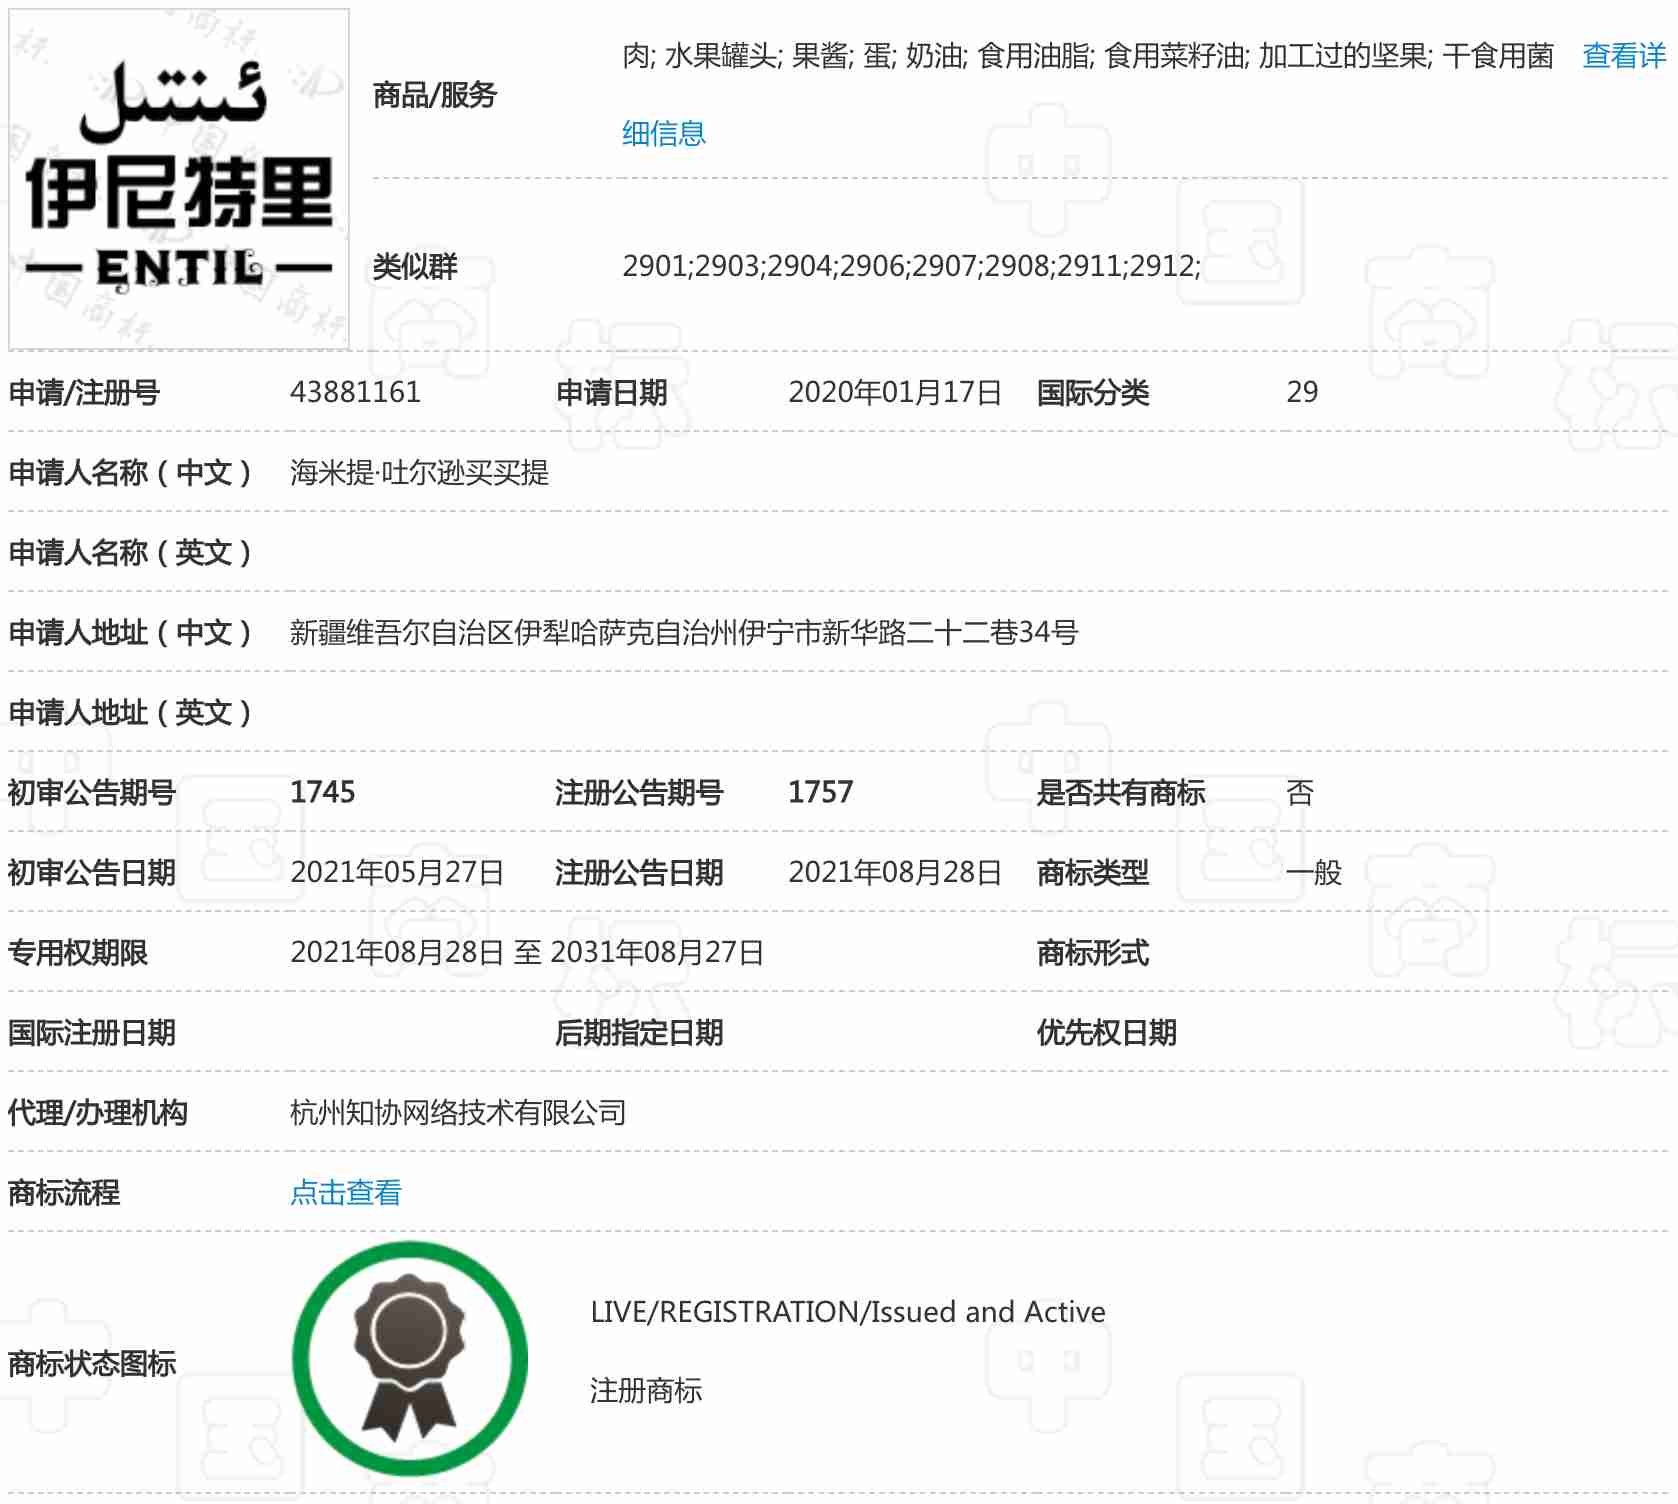Screen dimensions: 1678x1504
Task: Click the 注册商标 status label
Action: (645, 1390)
